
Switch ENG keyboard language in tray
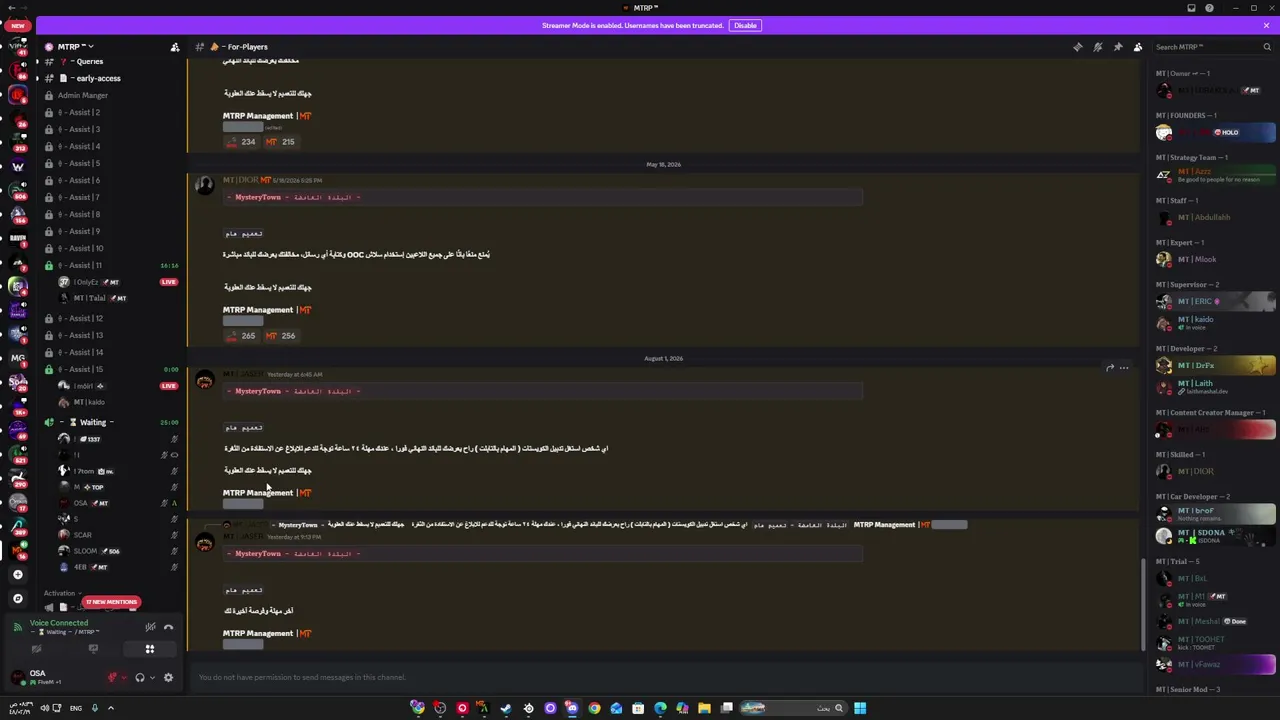76,708
